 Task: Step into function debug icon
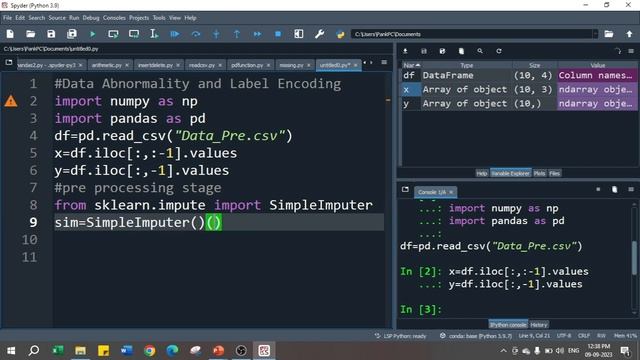point(216,34)
